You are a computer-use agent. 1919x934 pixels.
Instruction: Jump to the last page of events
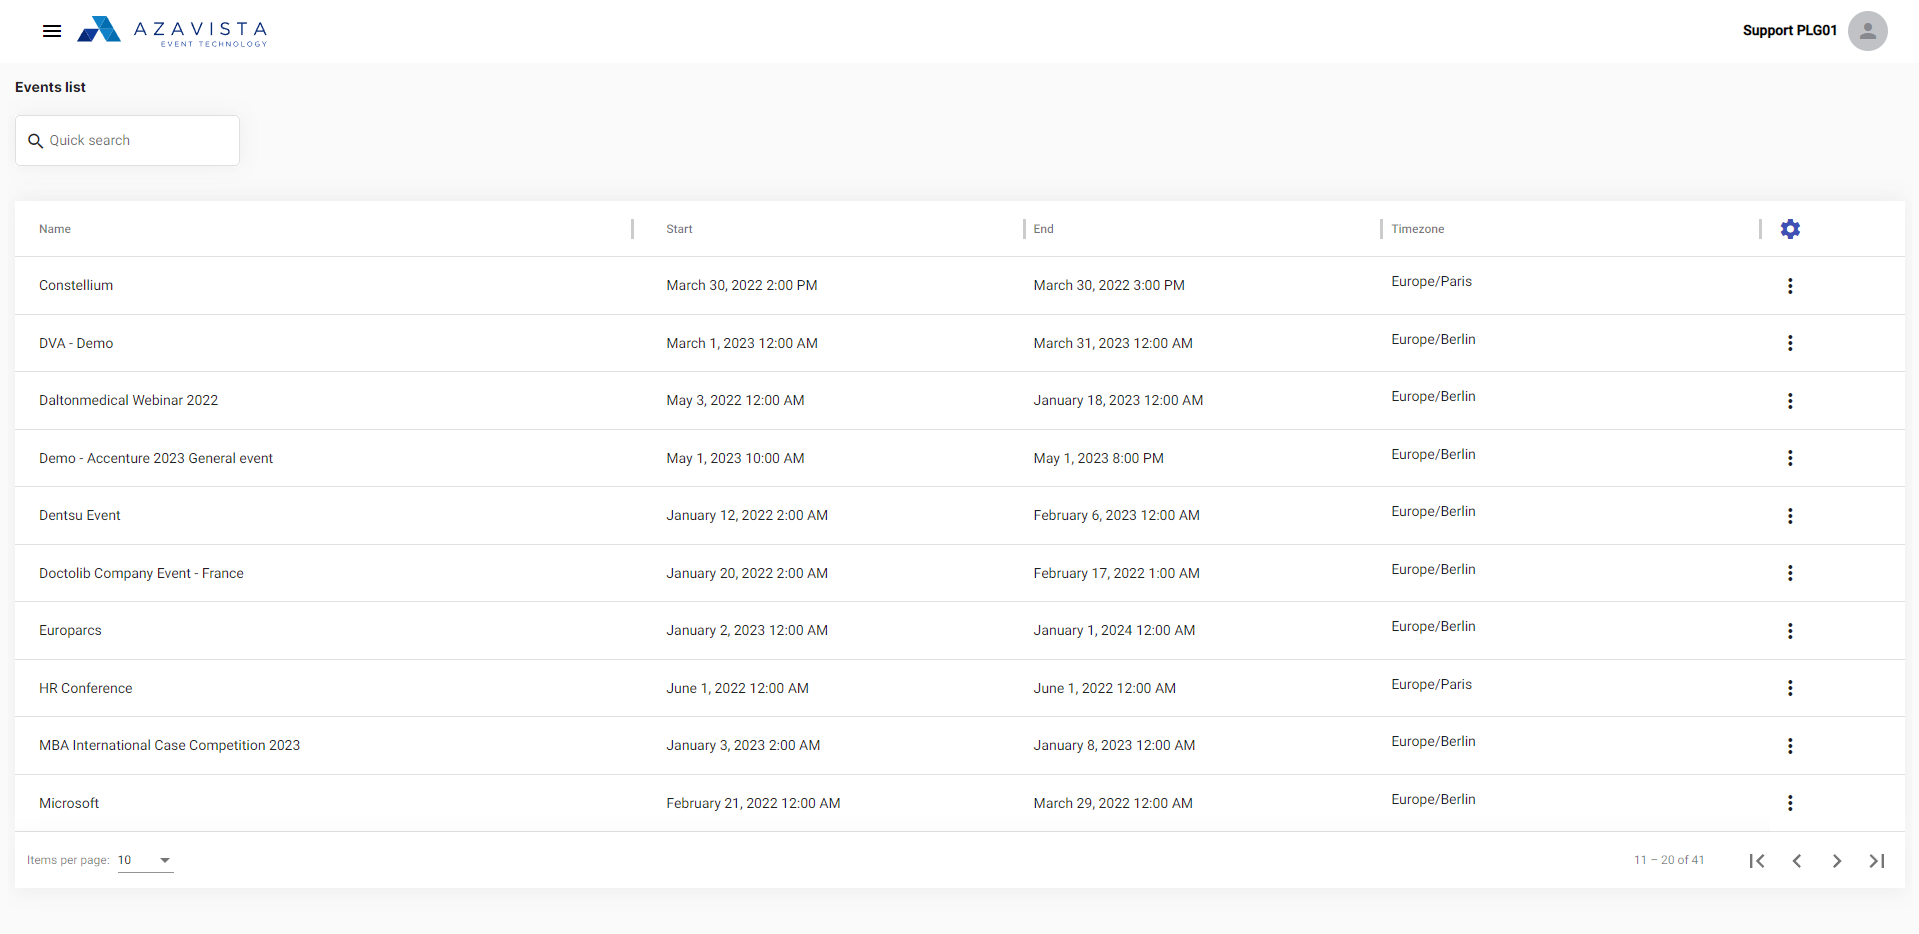tap(1877, 861)
